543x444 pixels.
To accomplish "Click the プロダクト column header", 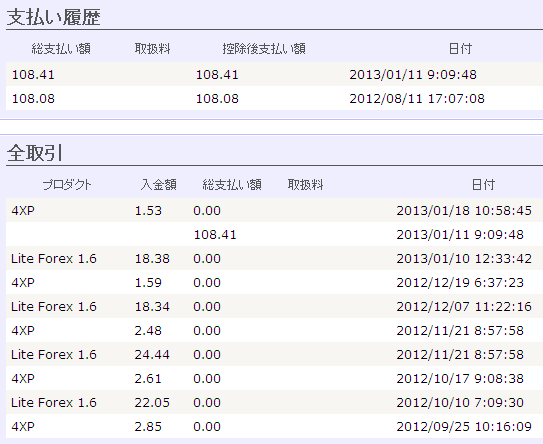I will [x=67, y=185].
